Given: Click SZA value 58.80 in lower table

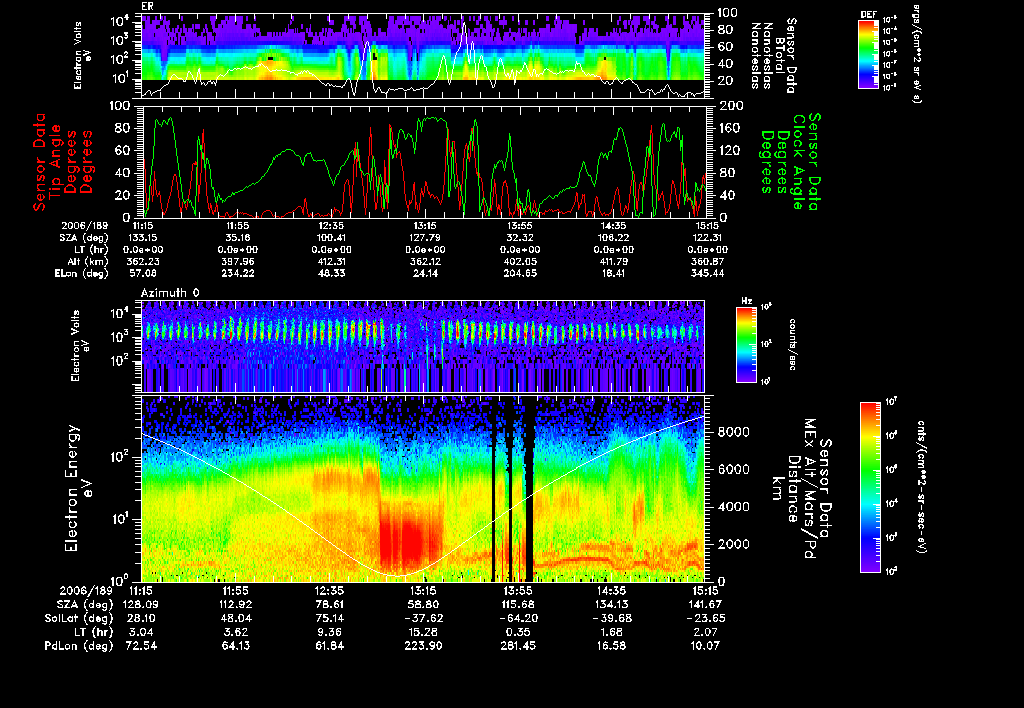Looking at the screenshot, I should point(423,605).
